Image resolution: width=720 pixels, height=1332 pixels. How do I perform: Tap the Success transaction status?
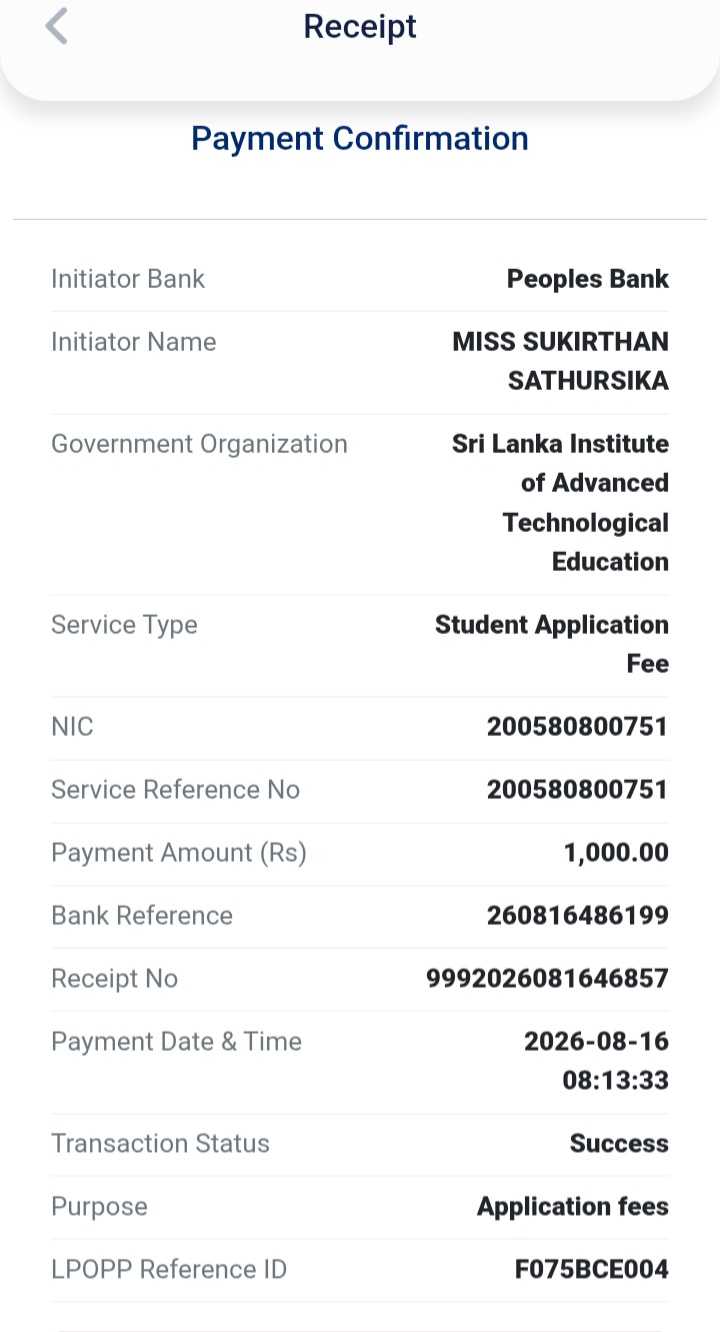[x=619, y=1144]
